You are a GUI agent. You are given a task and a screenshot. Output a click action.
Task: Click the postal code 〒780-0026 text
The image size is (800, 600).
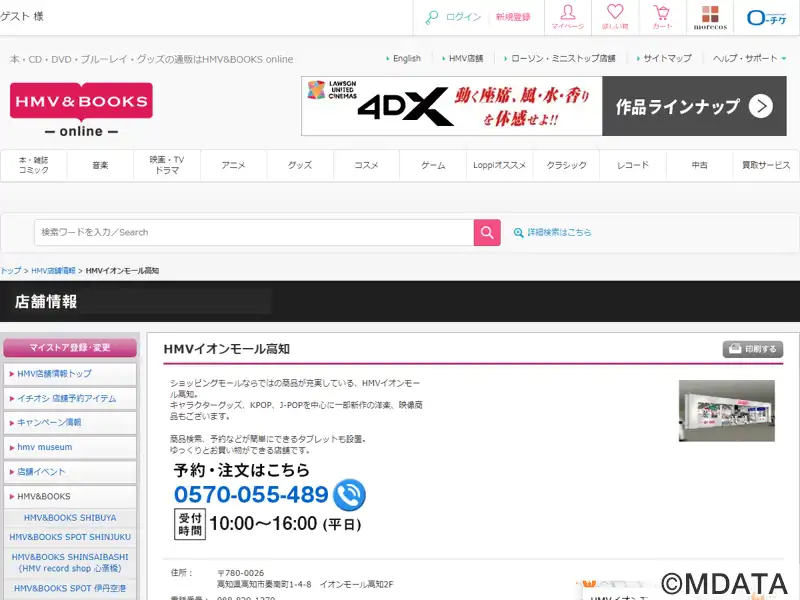click(x=241, y=573)
